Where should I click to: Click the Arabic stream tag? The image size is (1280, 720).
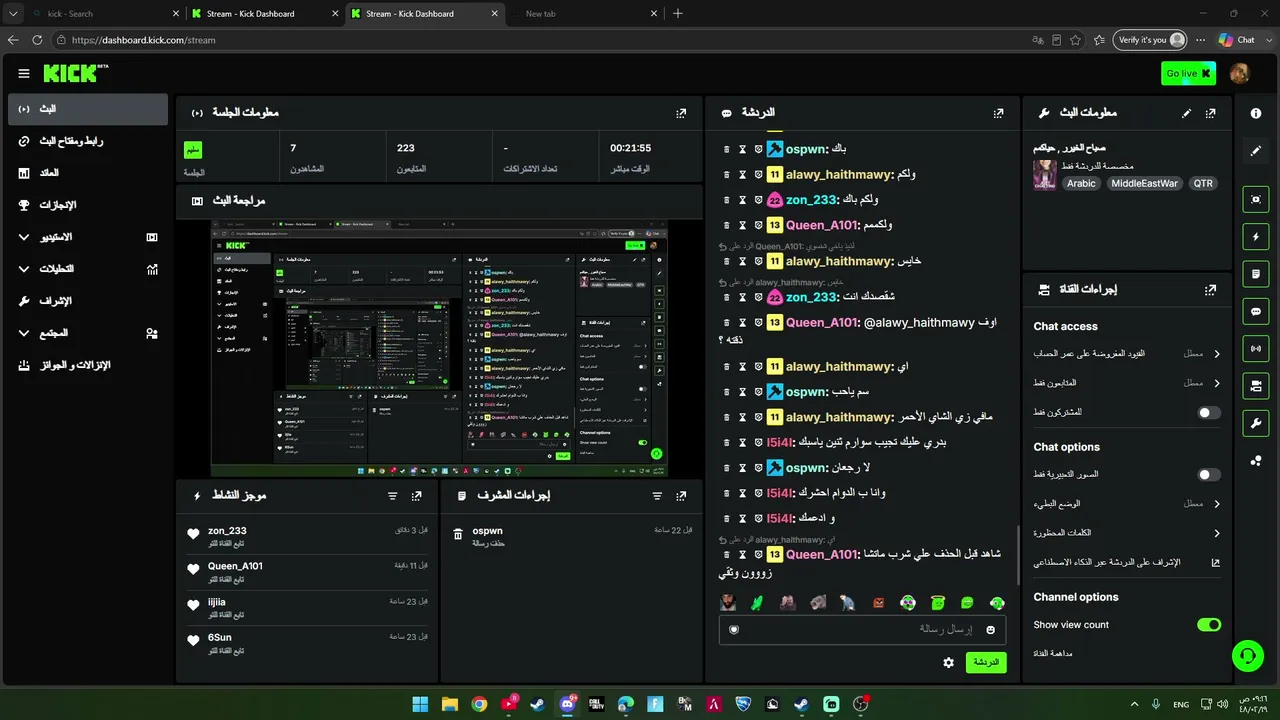click(1081, 184)
